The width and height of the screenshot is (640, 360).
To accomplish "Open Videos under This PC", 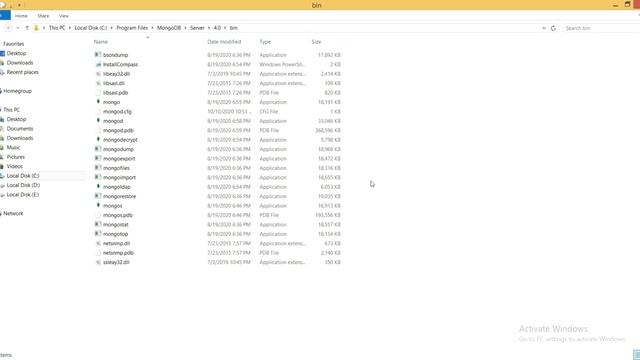I will (x=15, y=167).
